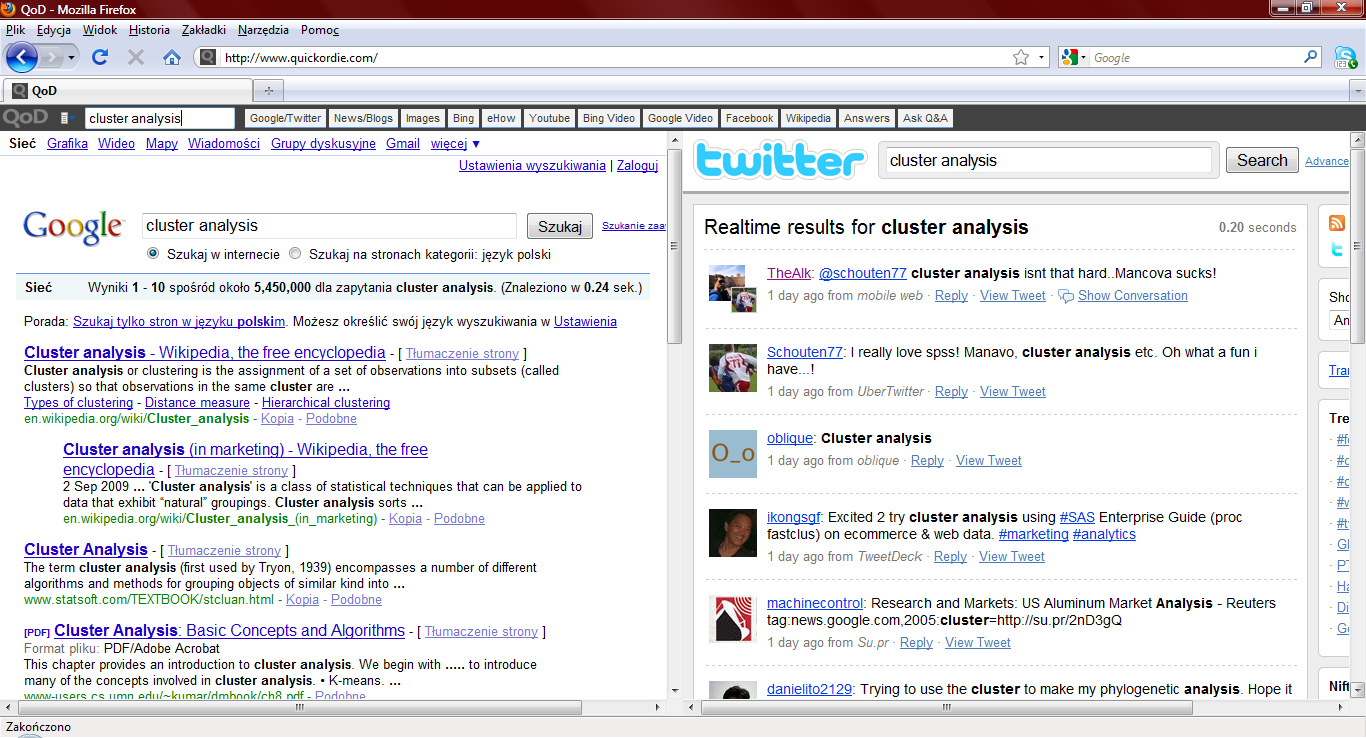Open the Widok menu
The height and width of the screenshot is (738, 1366).
pos(100,30)
